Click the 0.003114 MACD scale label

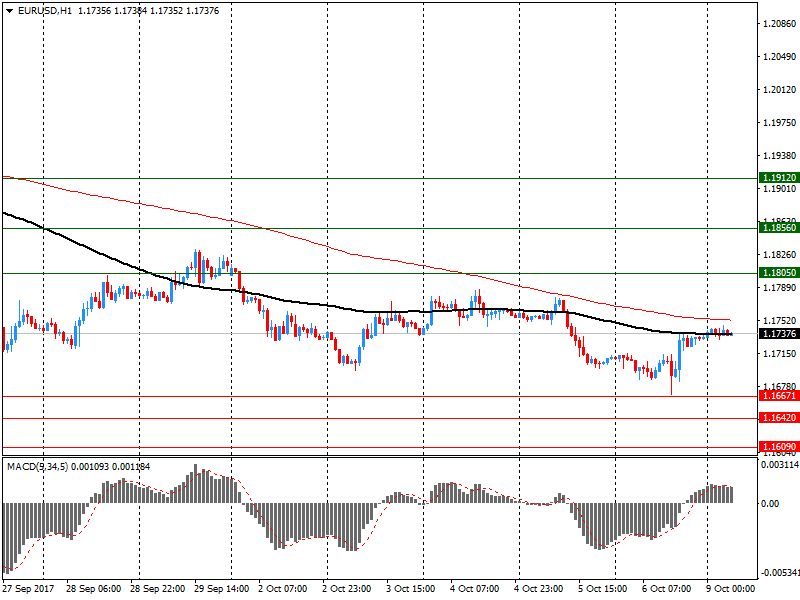(x=780, y=465)
